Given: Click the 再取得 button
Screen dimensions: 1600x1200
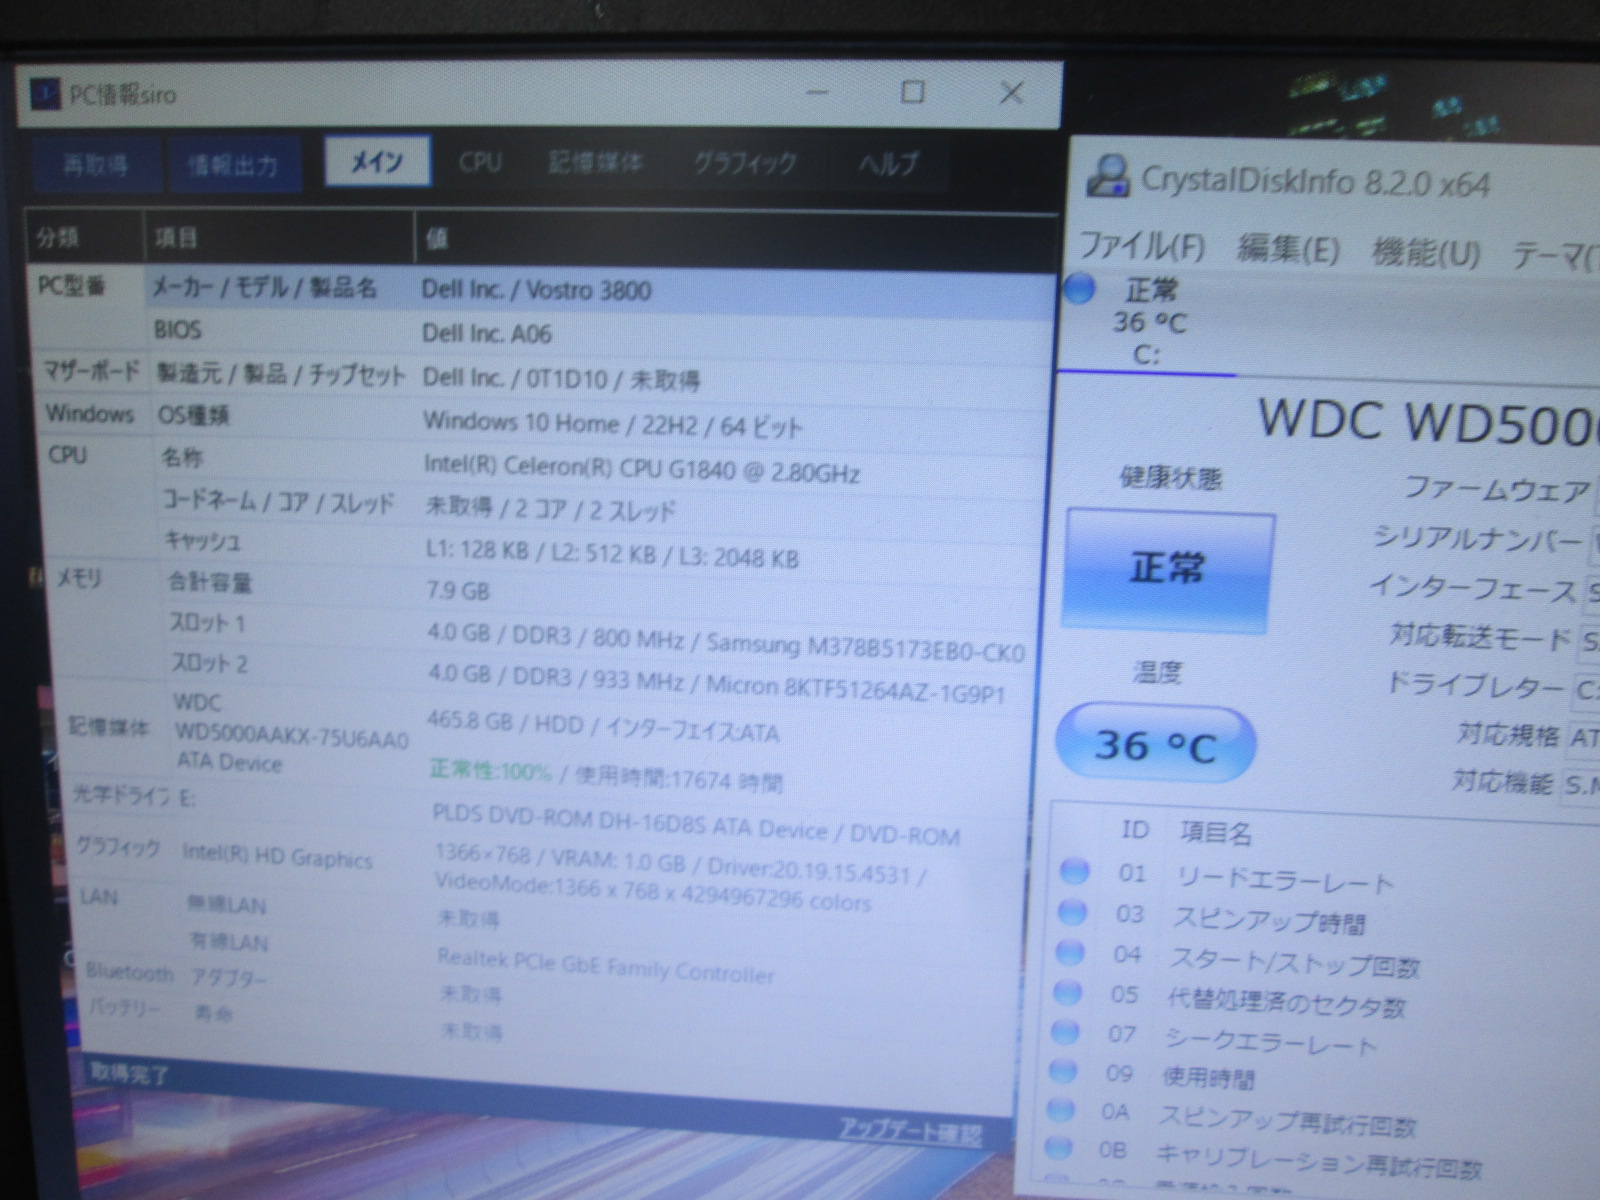Looking at the screenshot, I should coord(97,165).
